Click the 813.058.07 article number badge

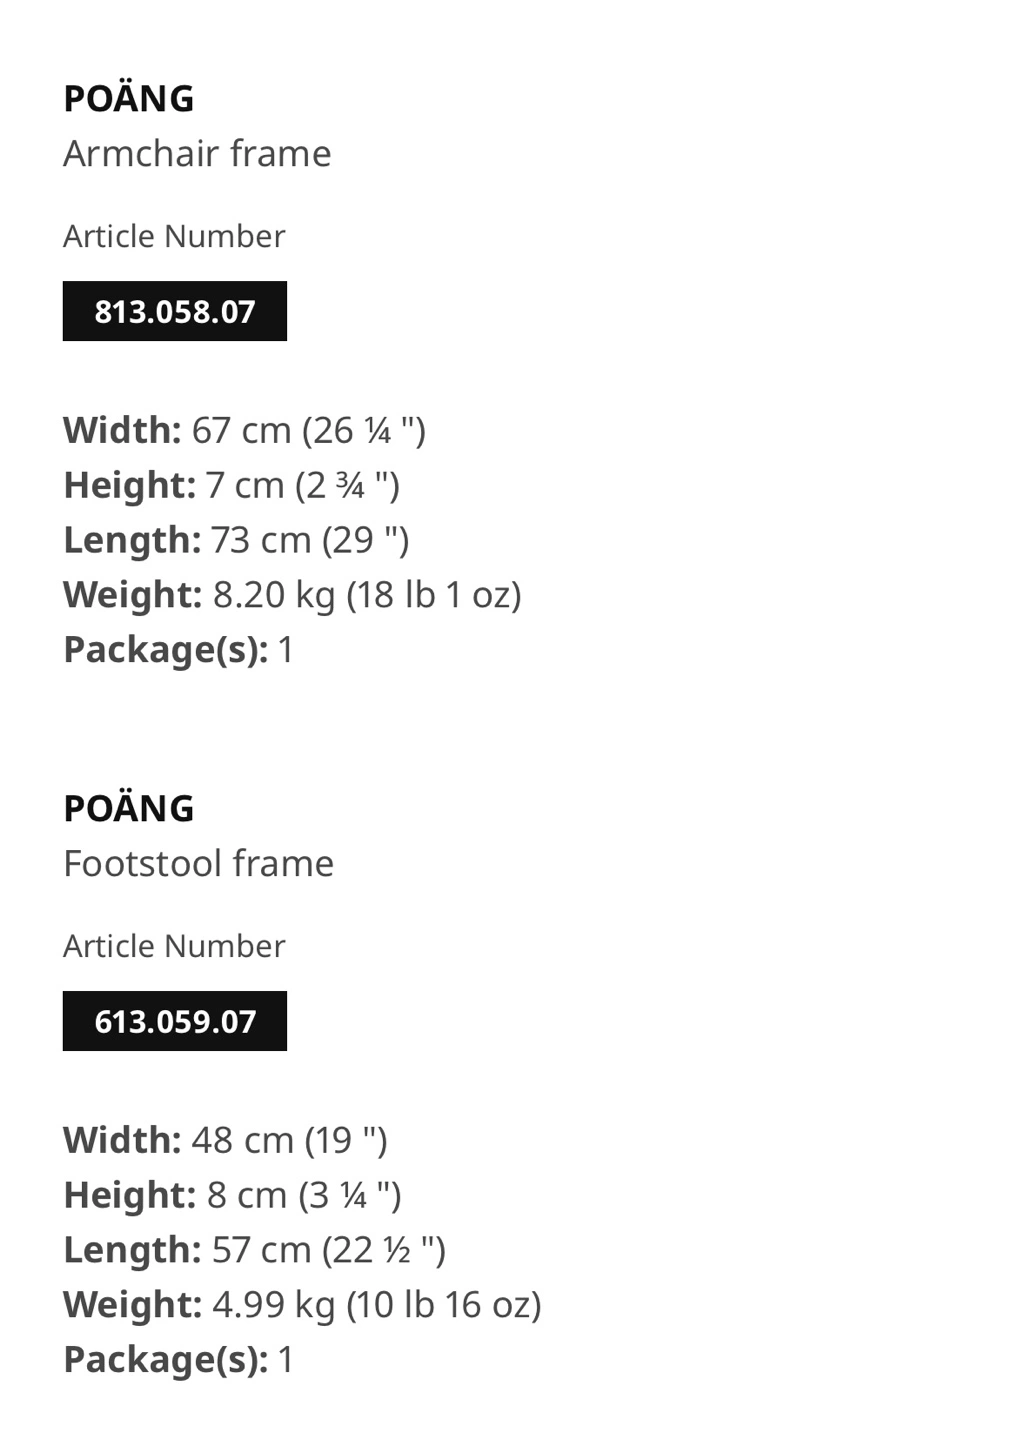click(175, 311)
